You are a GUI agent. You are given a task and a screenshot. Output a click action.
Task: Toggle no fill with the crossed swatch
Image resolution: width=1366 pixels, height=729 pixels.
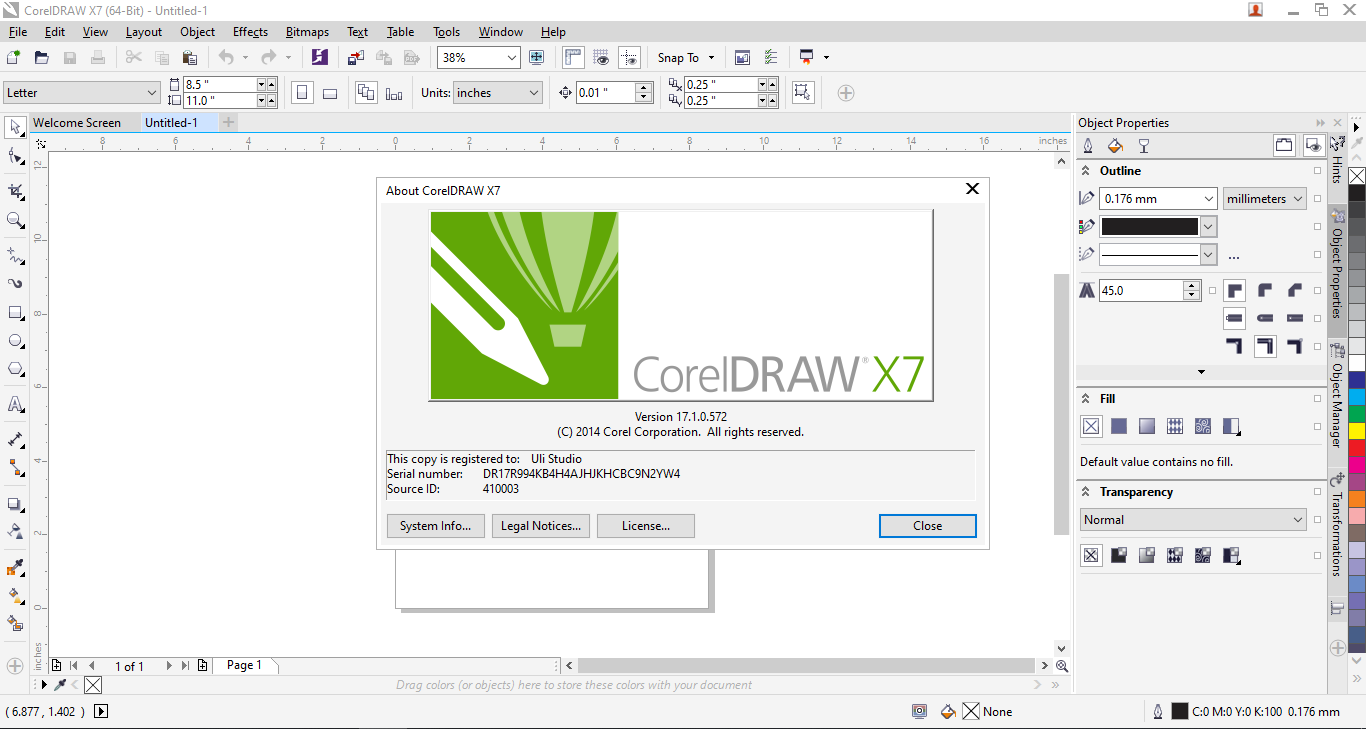[x=1091, y=426]
